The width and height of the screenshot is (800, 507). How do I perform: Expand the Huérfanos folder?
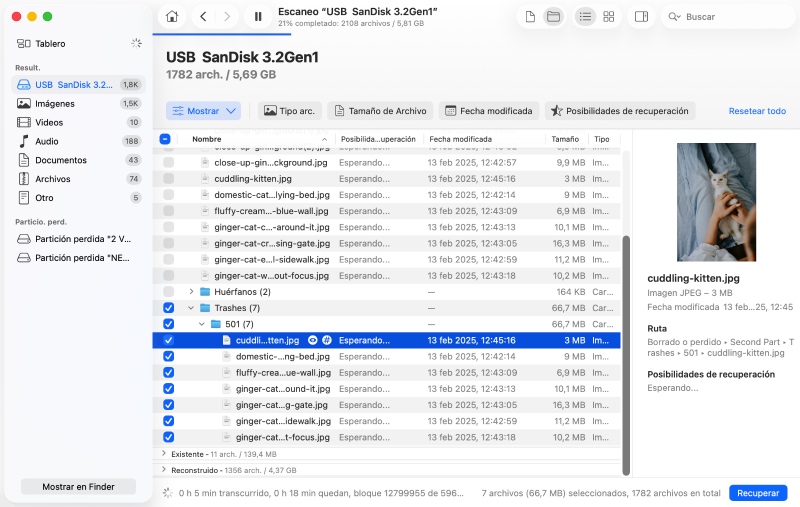tap(191, 292)
